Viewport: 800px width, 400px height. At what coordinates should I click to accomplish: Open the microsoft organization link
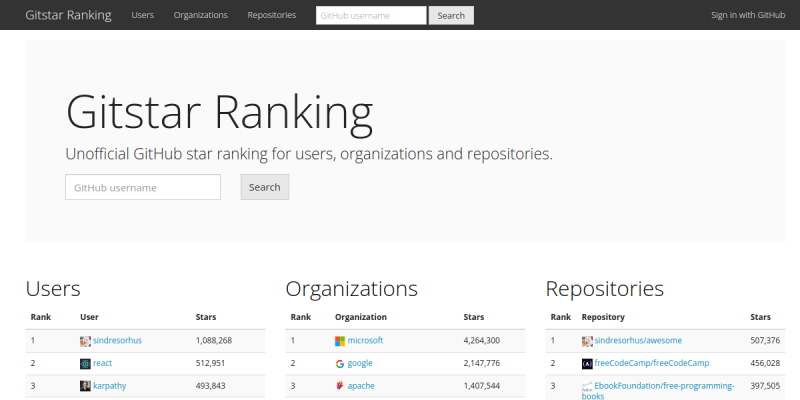click(x=365, y=340)
